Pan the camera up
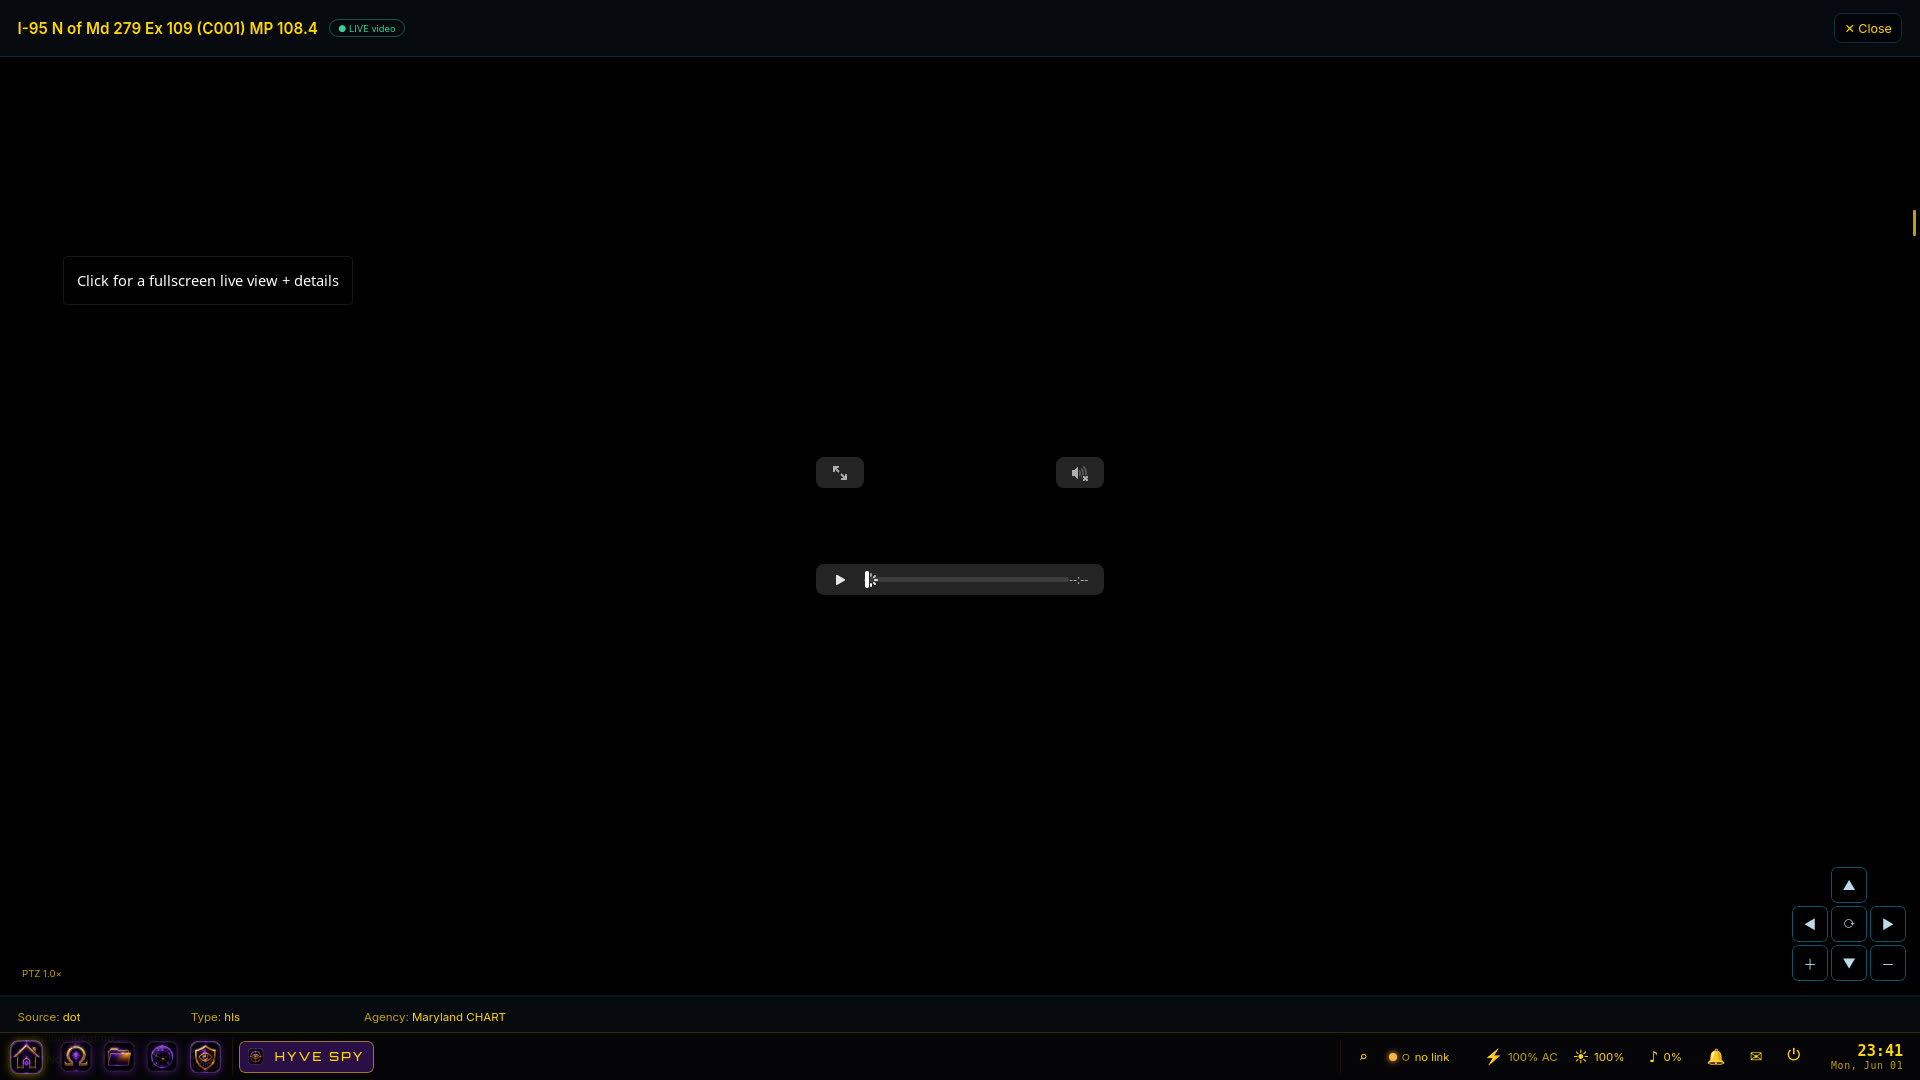Viewport: 1920px width, 1080px height. 1849,885
